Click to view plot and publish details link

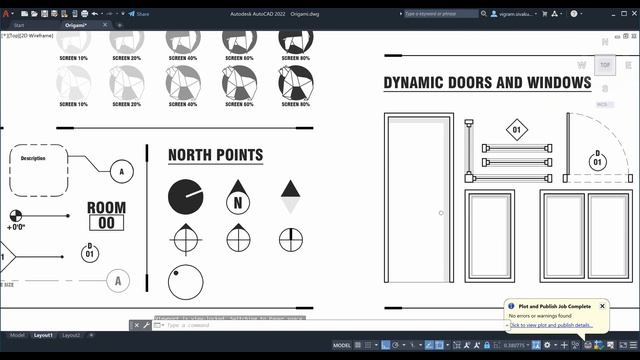coord(551,325)
